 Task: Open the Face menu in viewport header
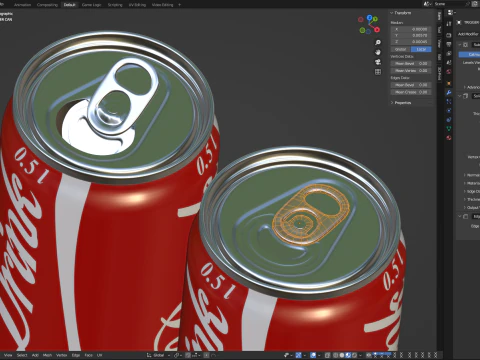pyautogui.click(x=88, y=355)
